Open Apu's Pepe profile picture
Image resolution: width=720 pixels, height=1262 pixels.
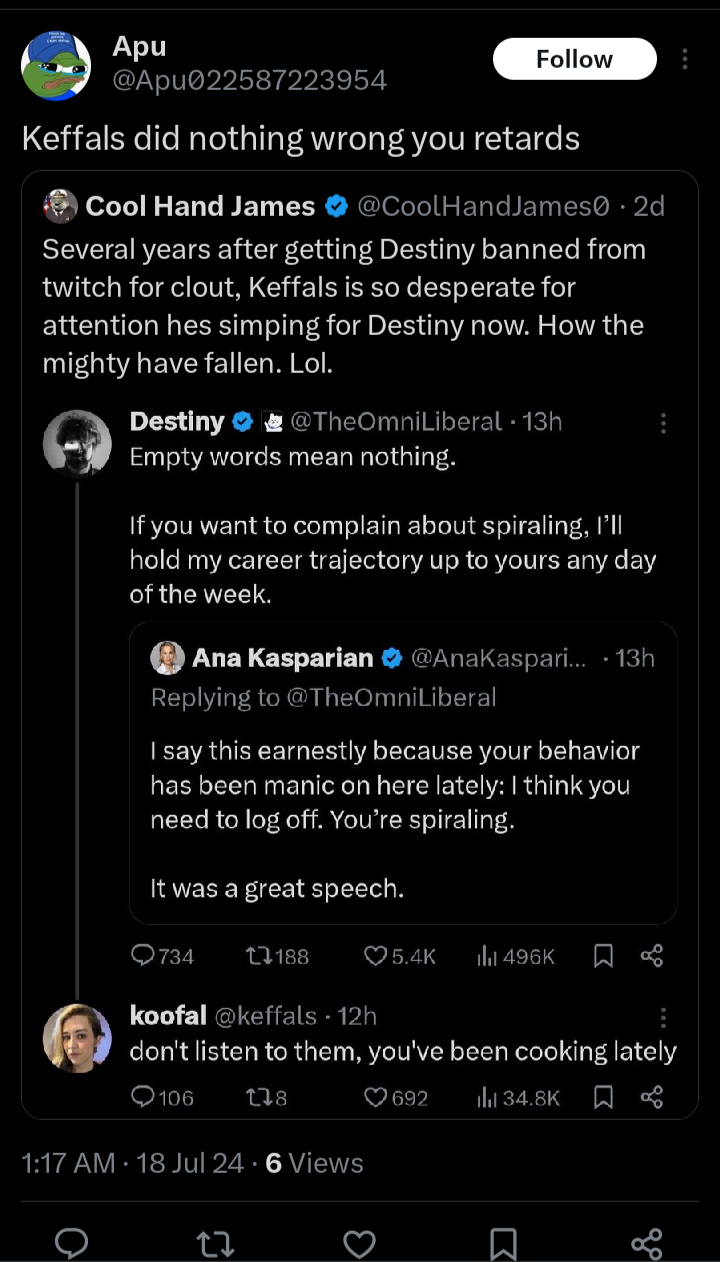click(56, 66)
